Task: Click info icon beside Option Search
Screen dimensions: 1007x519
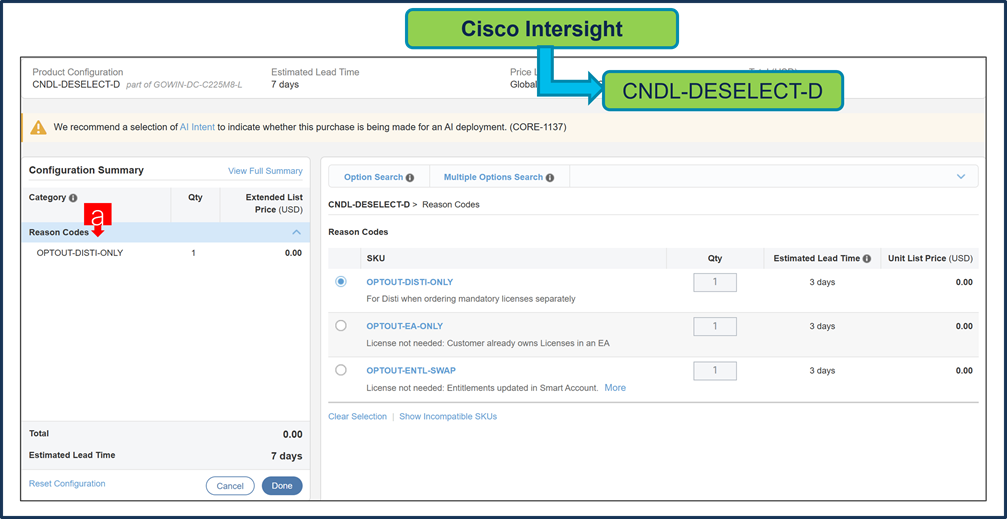Action: (x=410, y=177)
